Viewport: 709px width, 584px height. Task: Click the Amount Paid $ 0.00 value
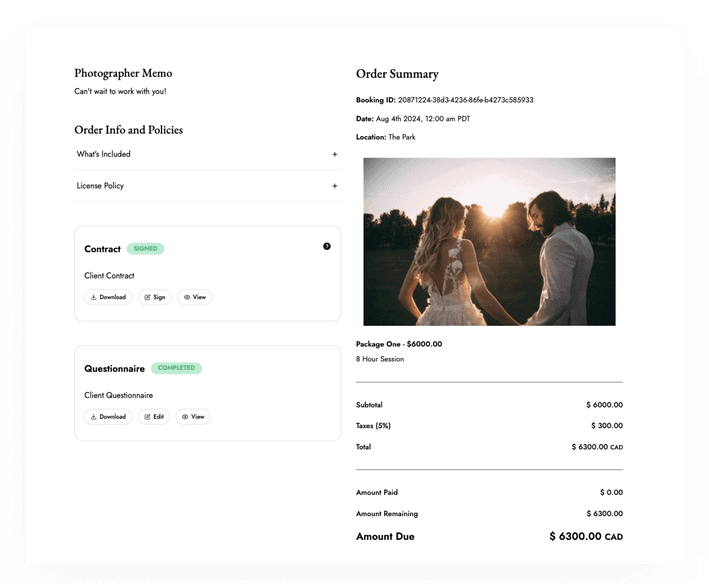click(611, 492)
